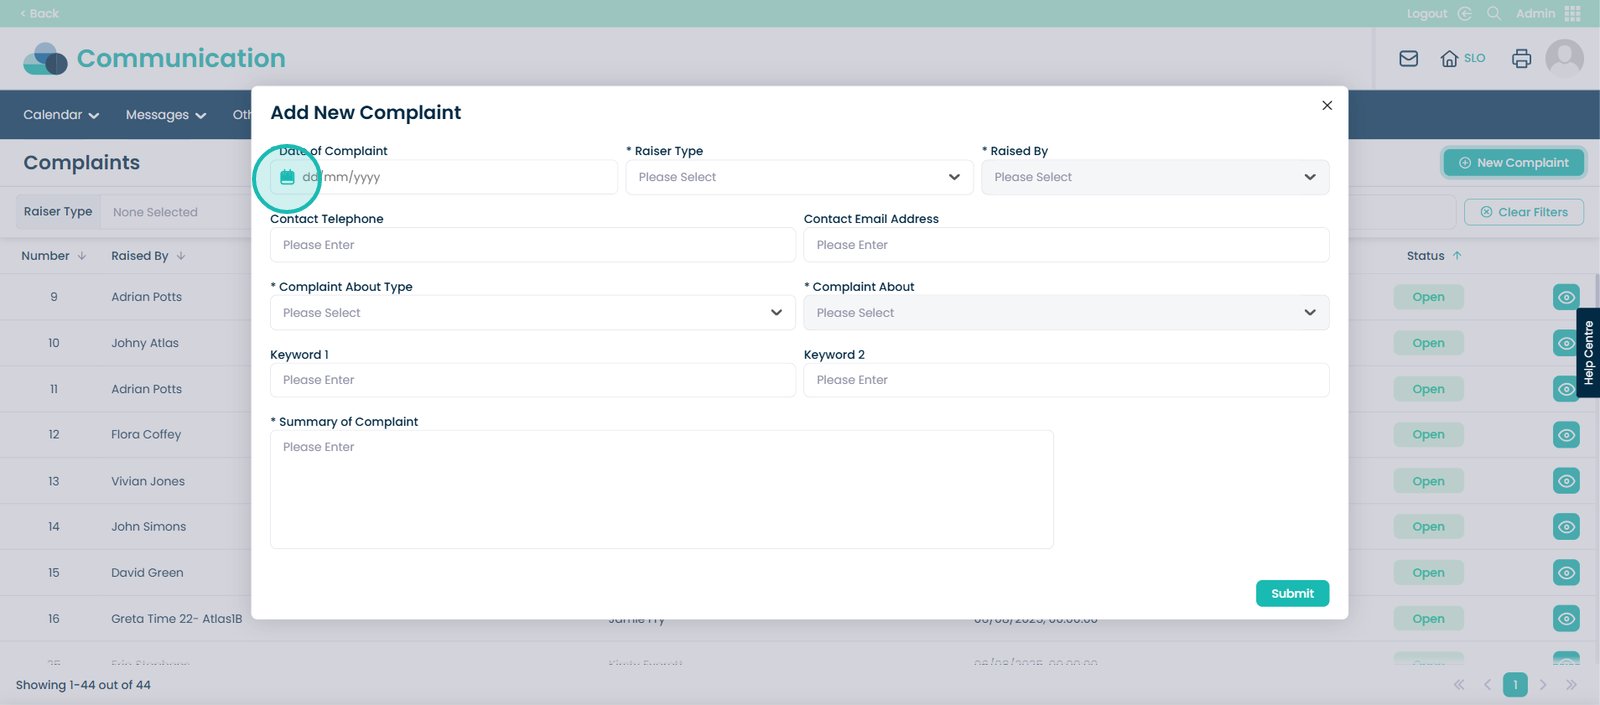Sort by Number column arrow

pyautogui.click(x=82, y=256)
